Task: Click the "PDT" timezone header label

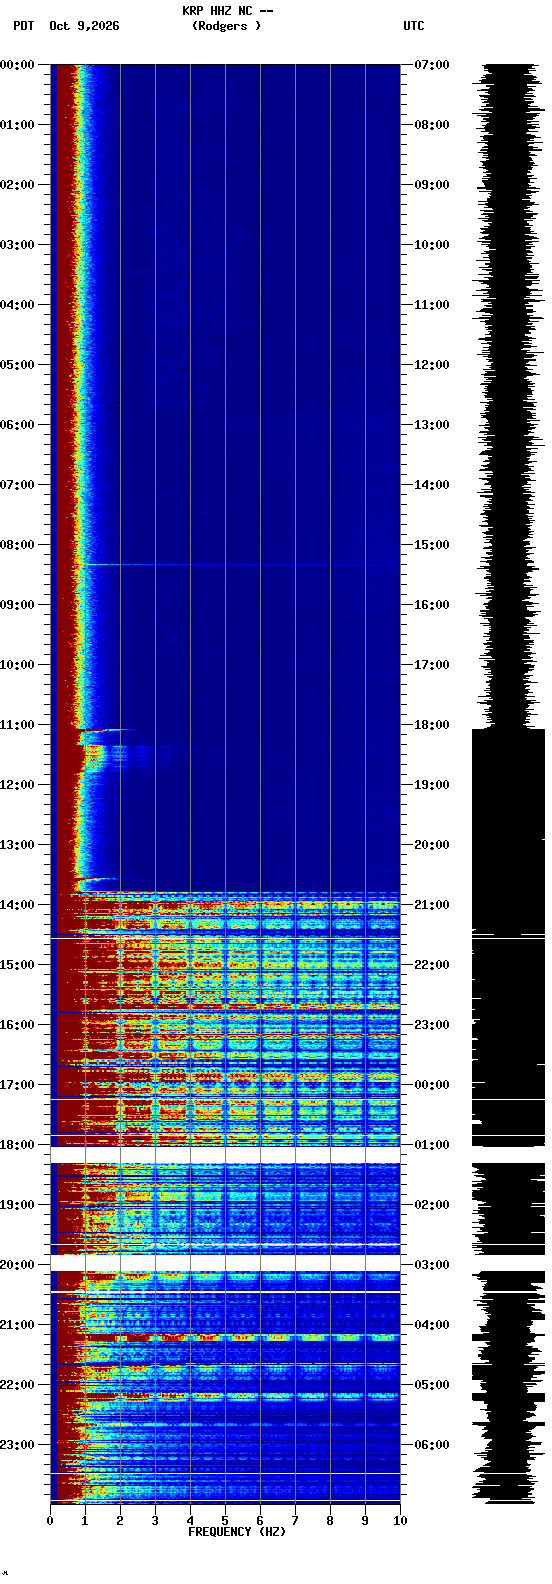Action: click(x=23, y=26)
